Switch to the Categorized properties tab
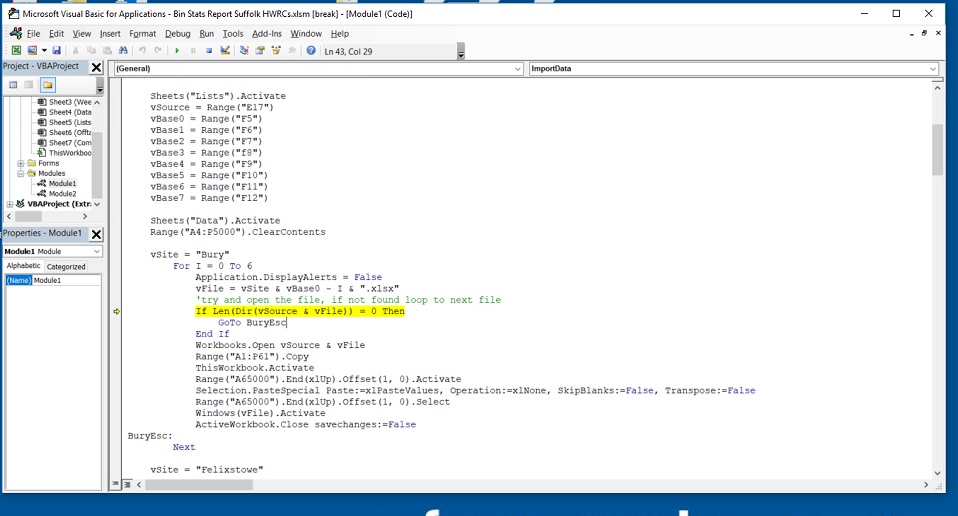The image size is (958, 516). click(66, 266)
